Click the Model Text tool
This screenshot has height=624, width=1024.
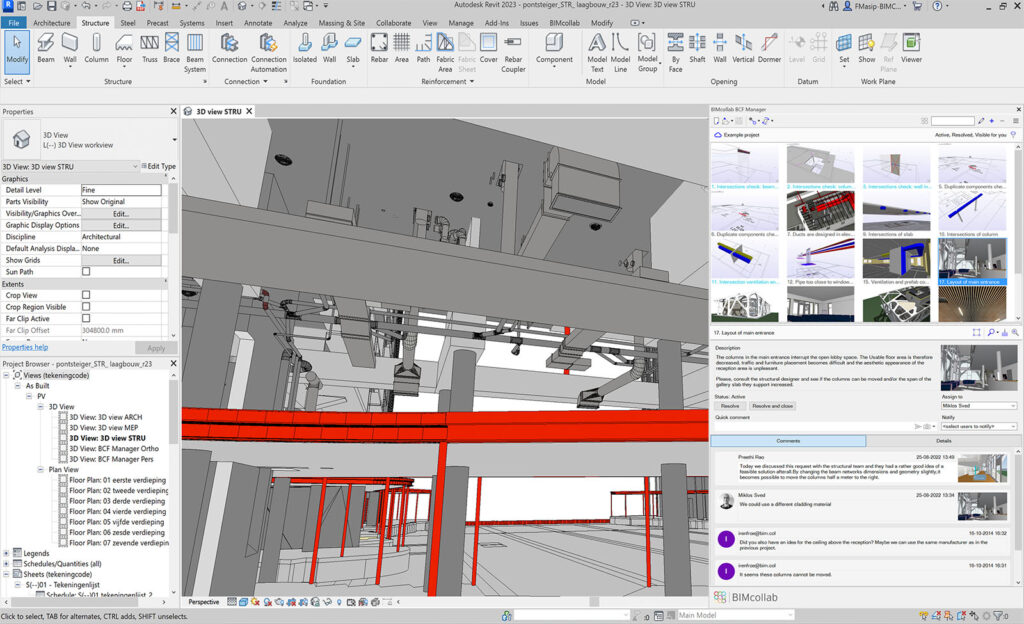pos(597,52)
